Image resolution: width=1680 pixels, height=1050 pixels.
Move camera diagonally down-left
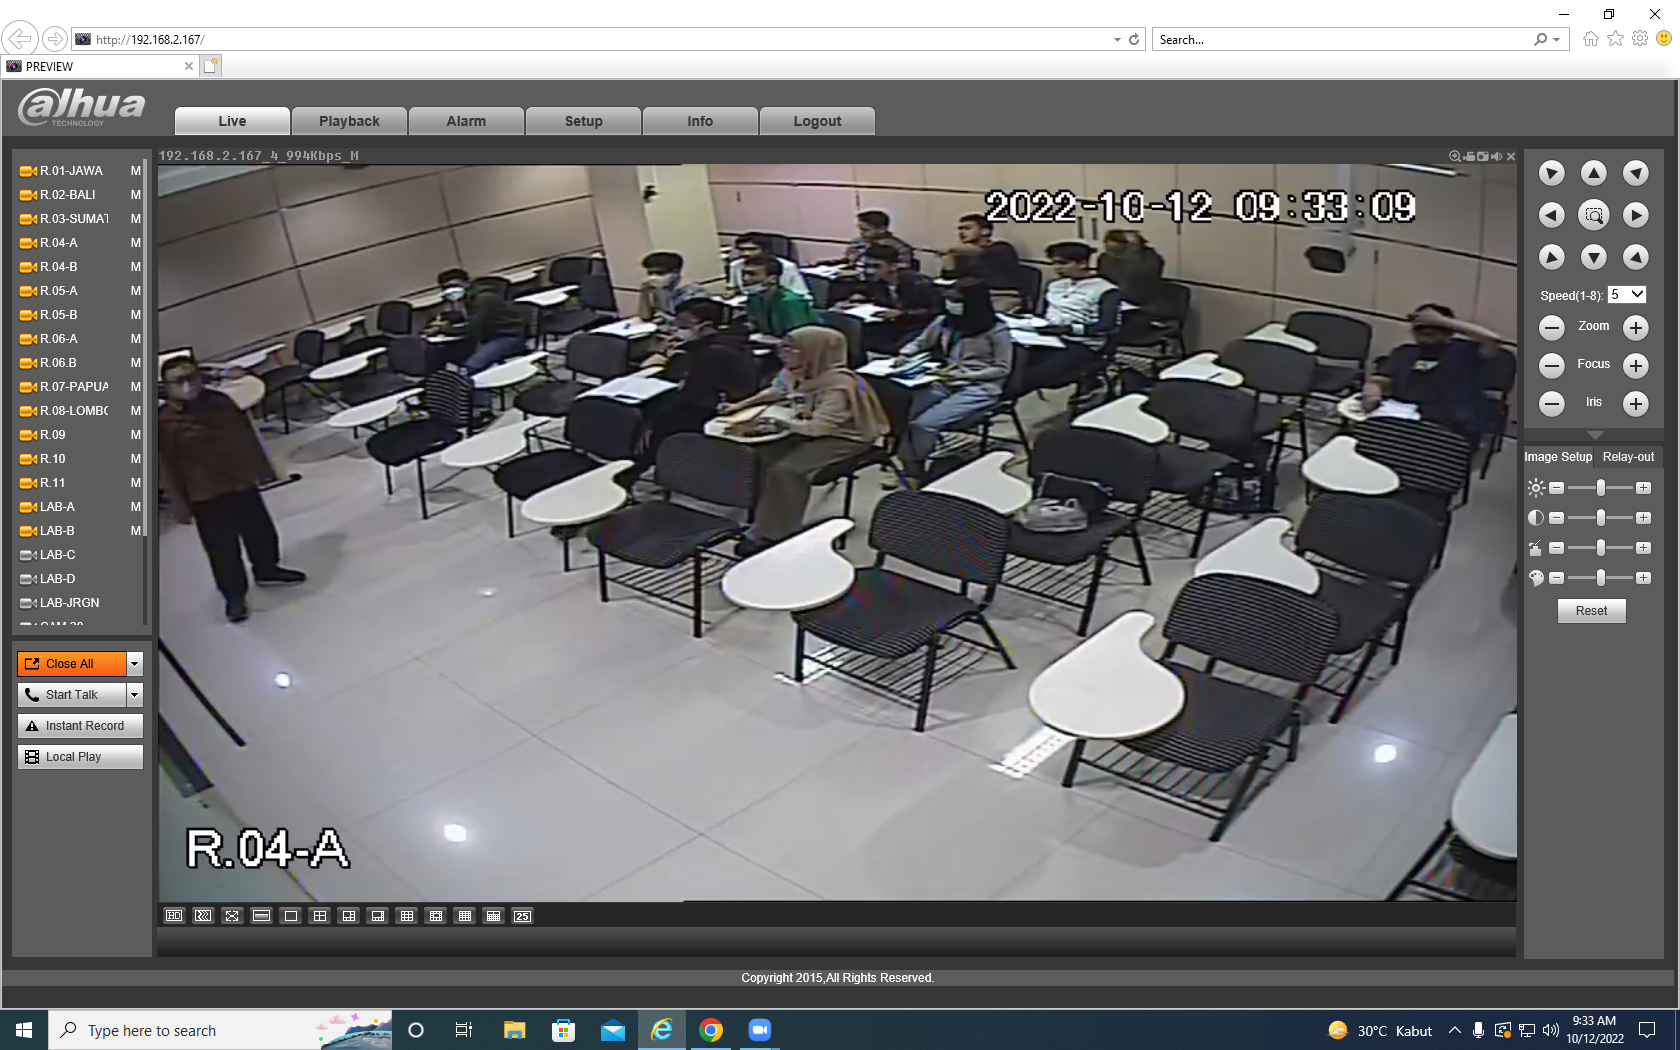pos(1551,257)
